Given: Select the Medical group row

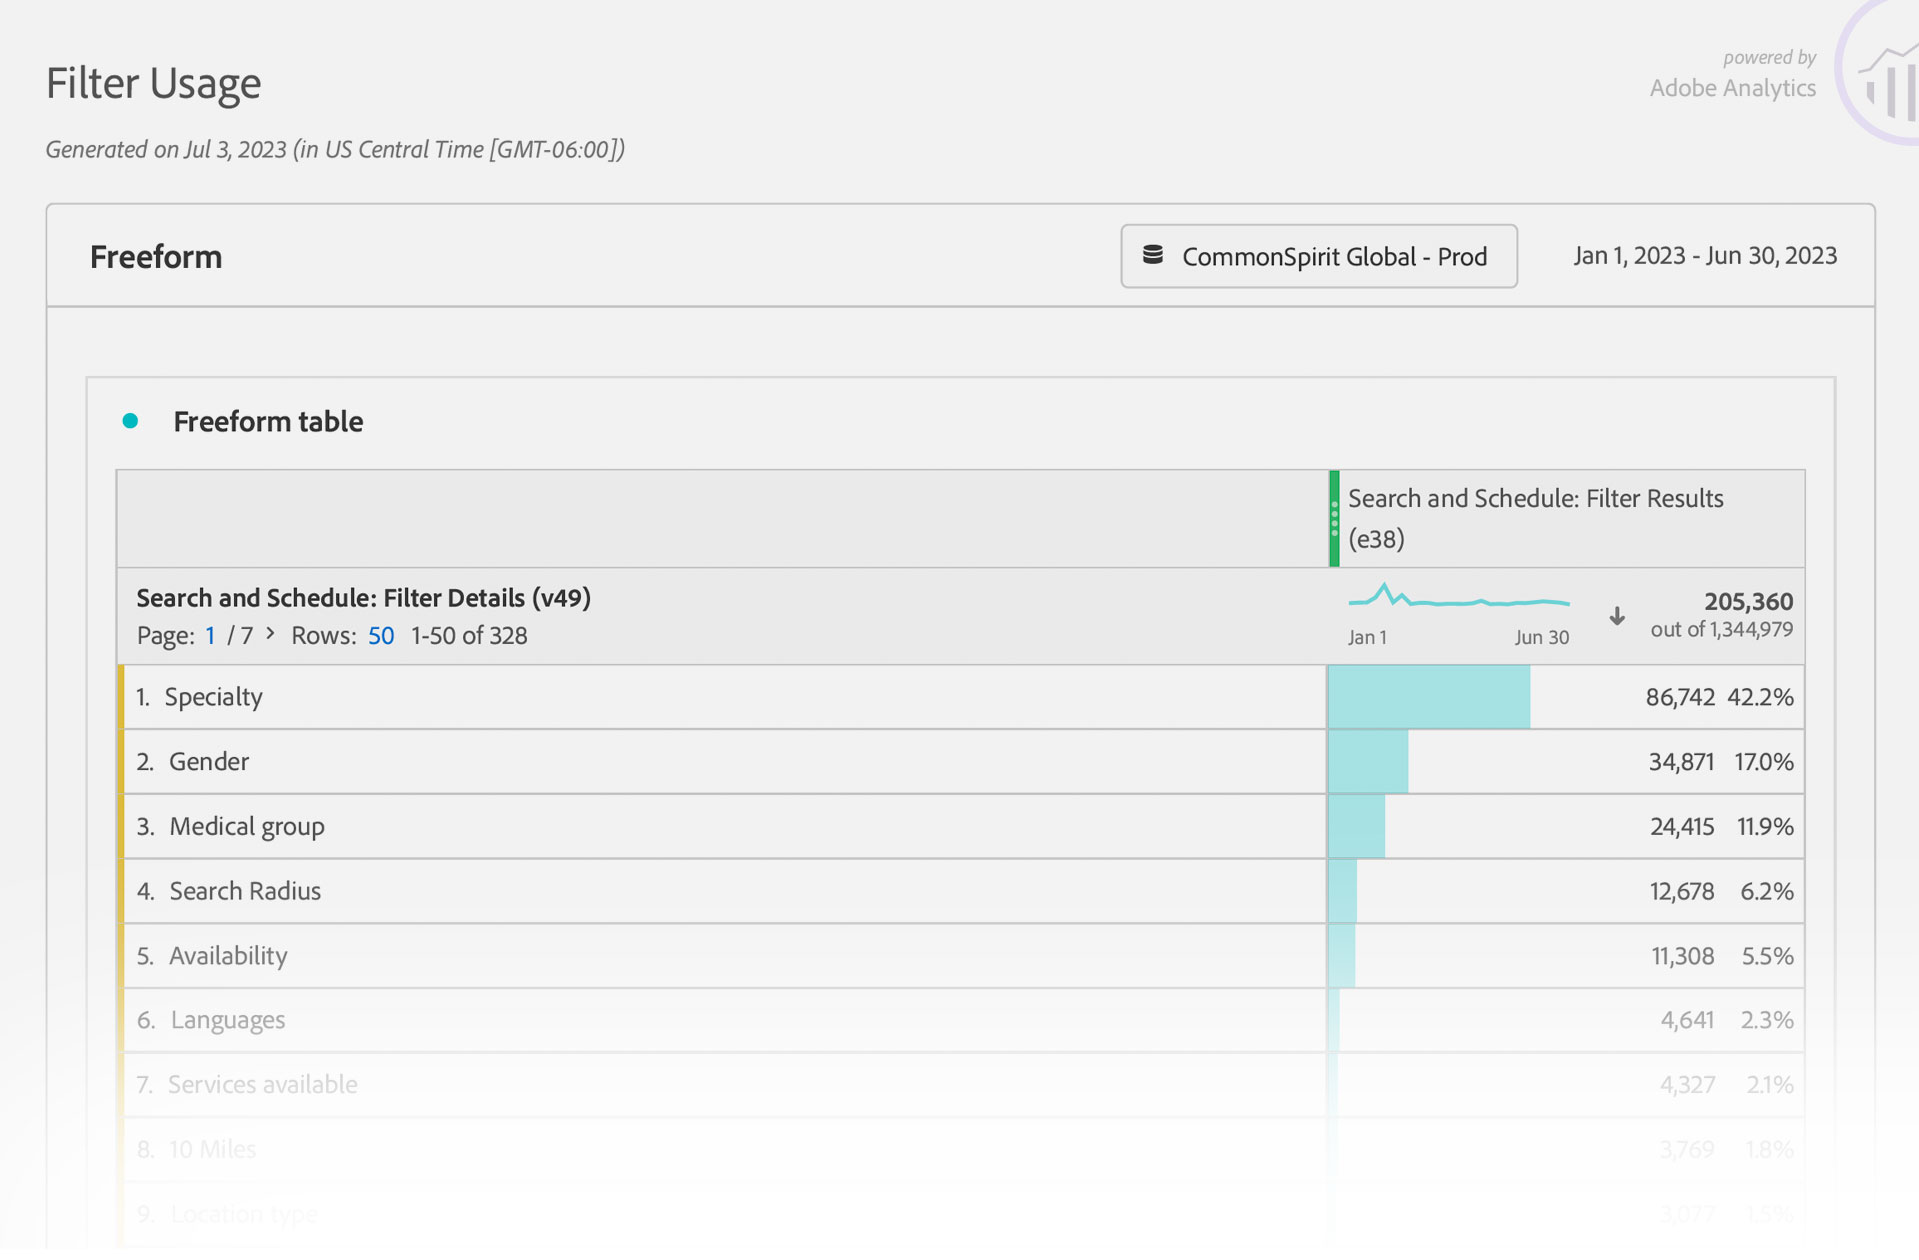Looking at the screenshot, I should point(246,827).
